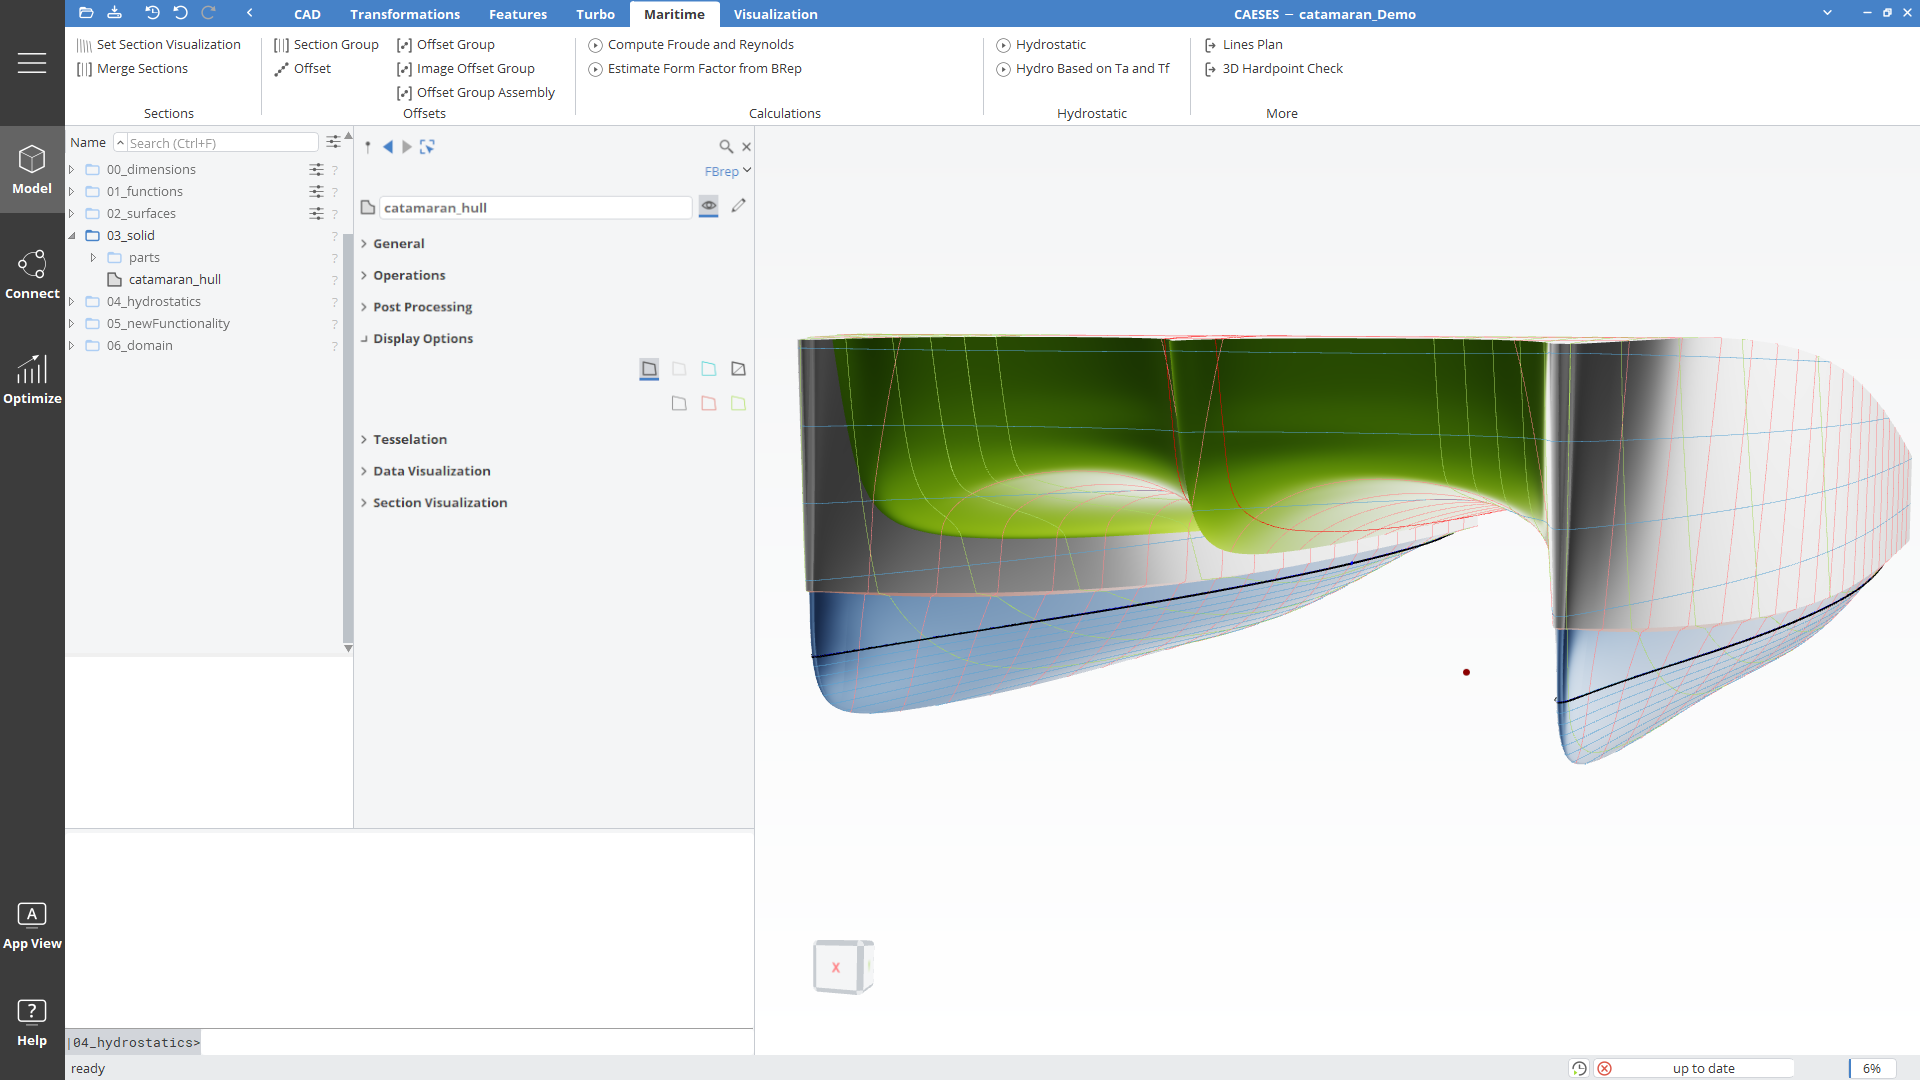Click the pencil edit icon next to name
This screenshot has width=1920, height=1080.
(738, 206)
